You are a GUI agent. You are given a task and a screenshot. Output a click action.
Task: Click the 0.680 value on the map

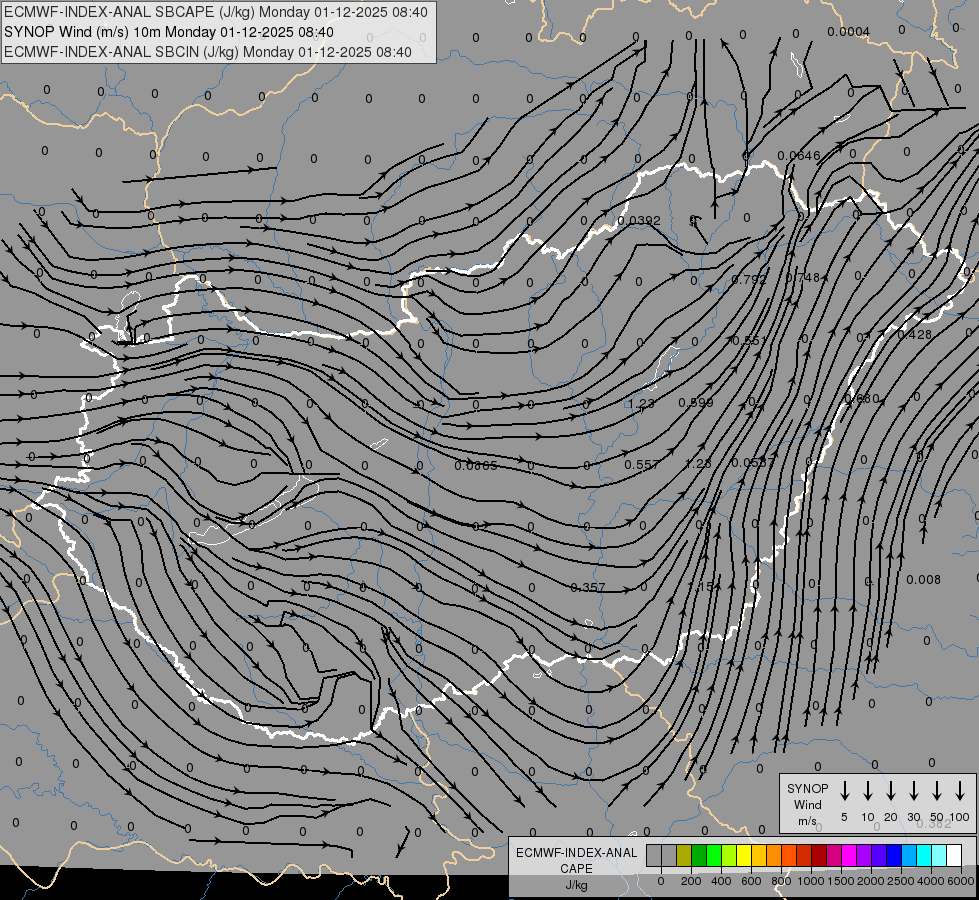click(x=862, y=398)
